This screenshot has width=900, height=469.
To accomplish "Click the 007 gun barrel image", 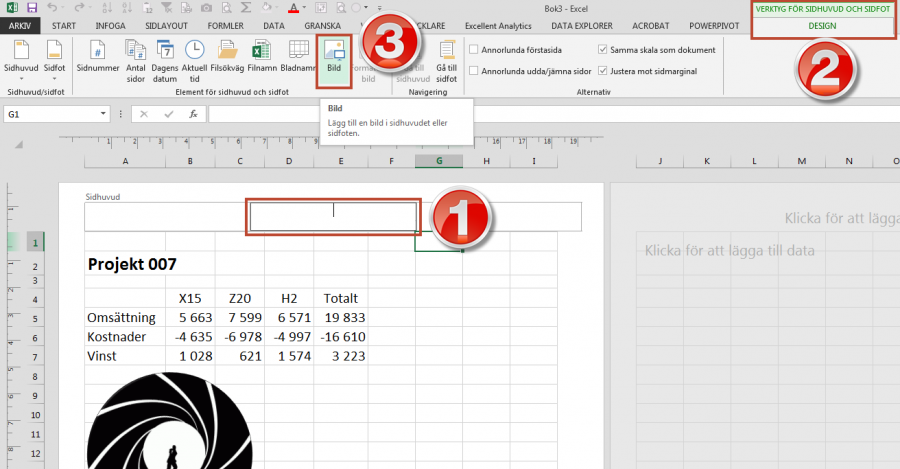I will point(169,421).
